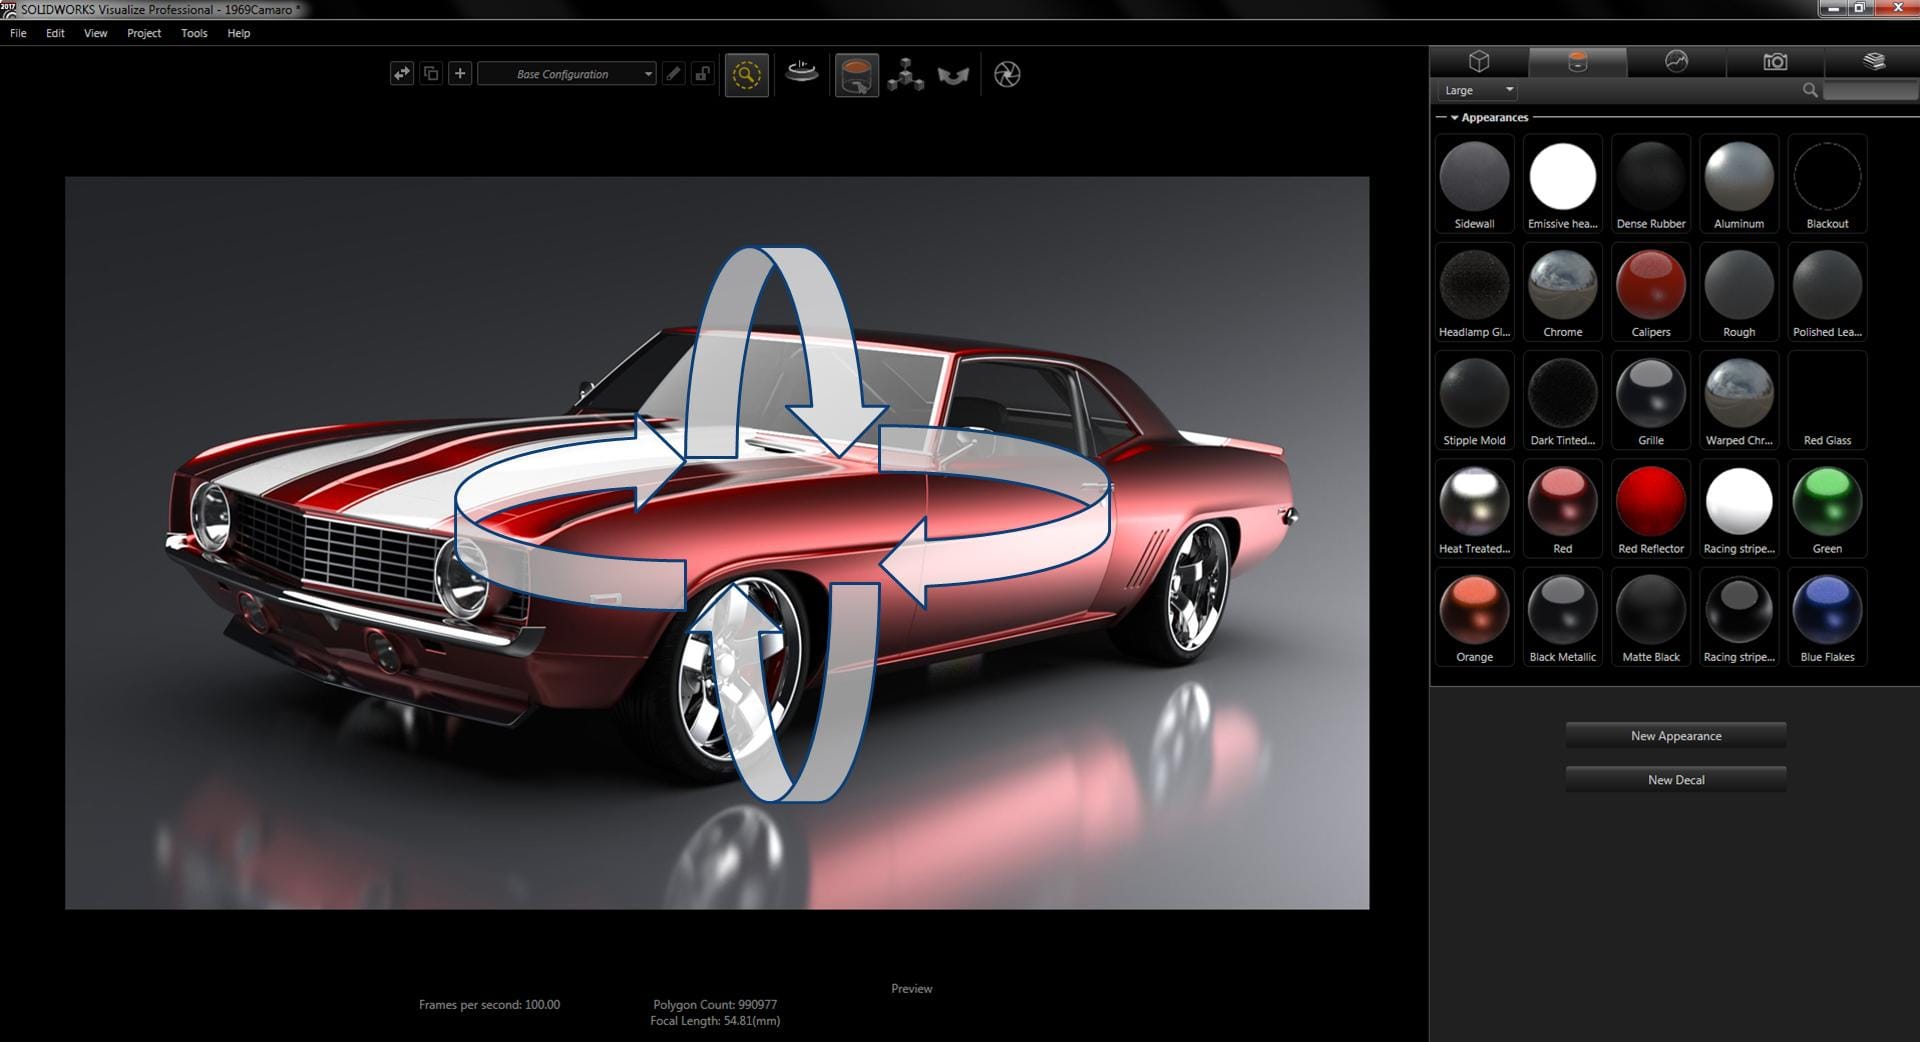
Task: Click the appearances search input field
Action: tap(1870, 91)
